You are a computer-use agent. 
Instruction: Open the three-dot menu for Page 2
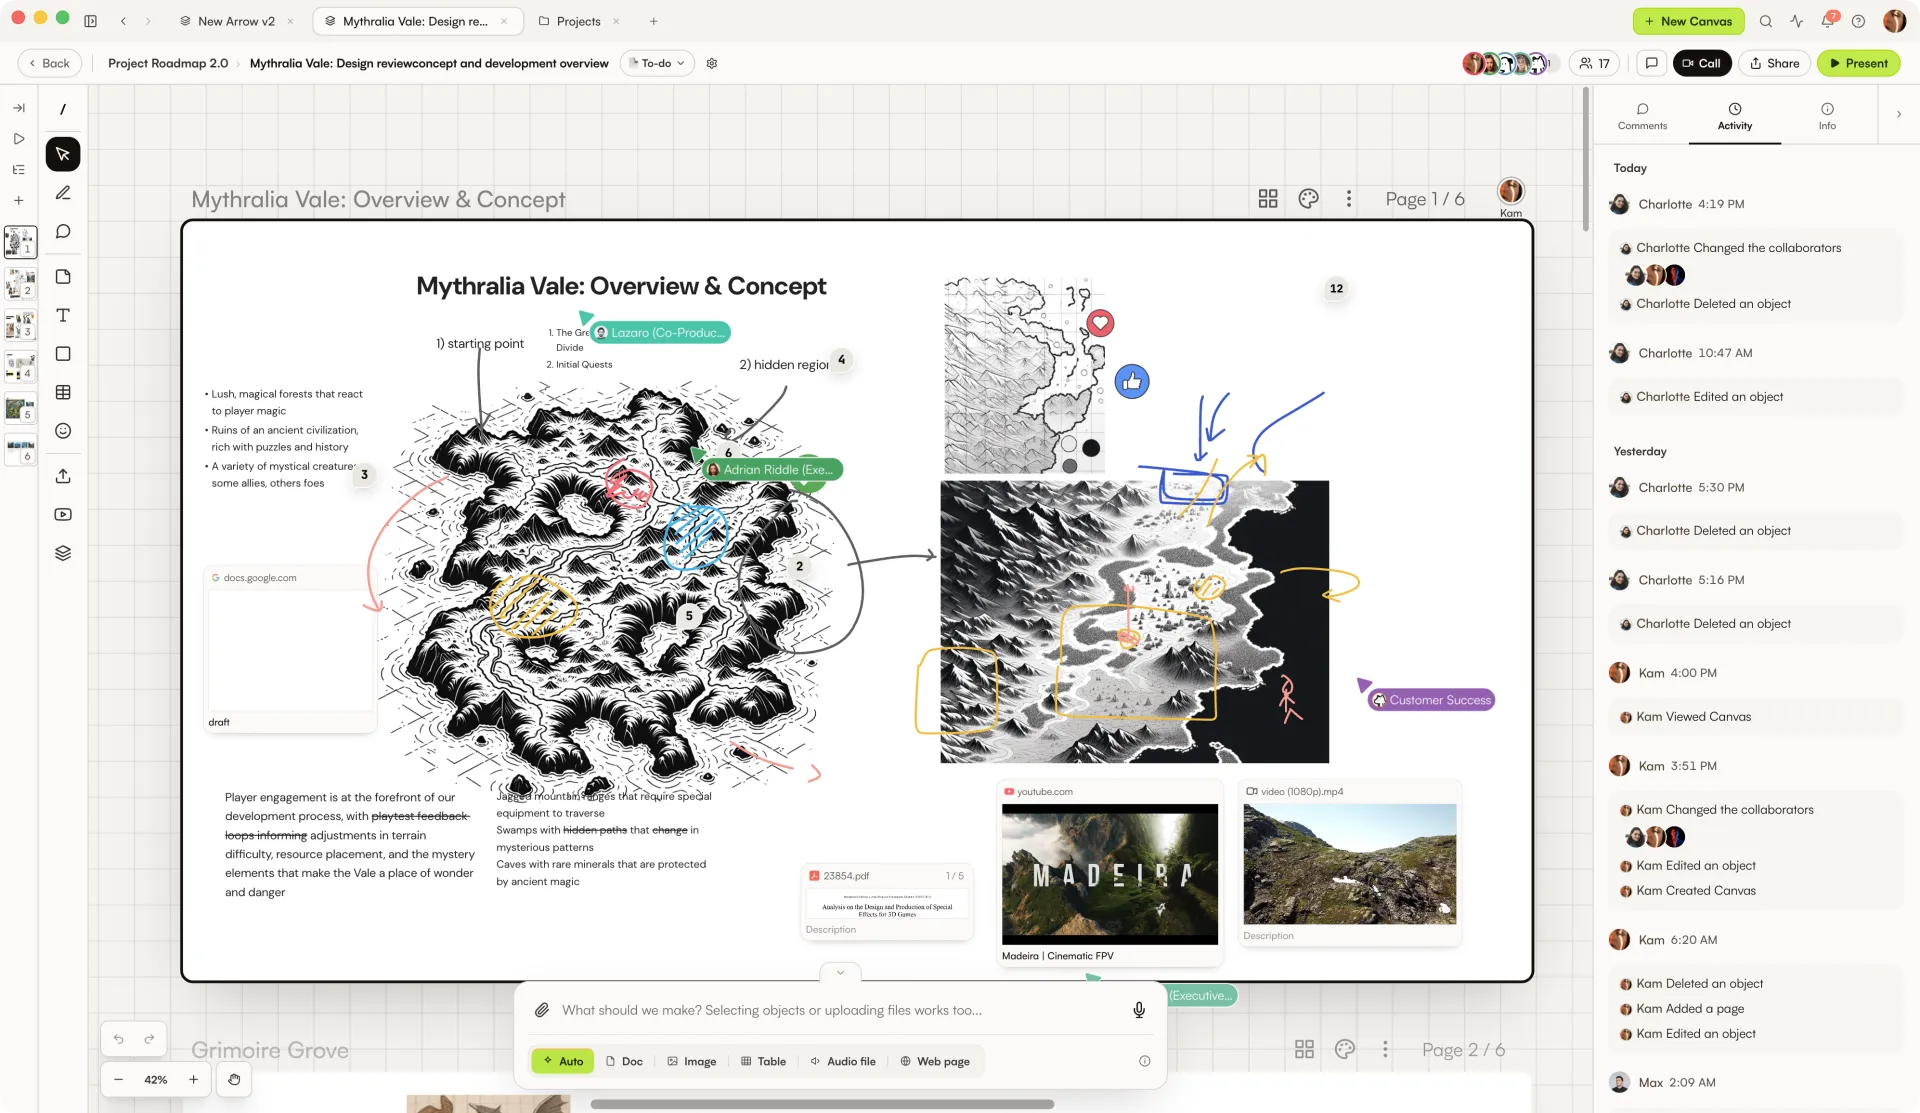[x=1385, y=1049]
